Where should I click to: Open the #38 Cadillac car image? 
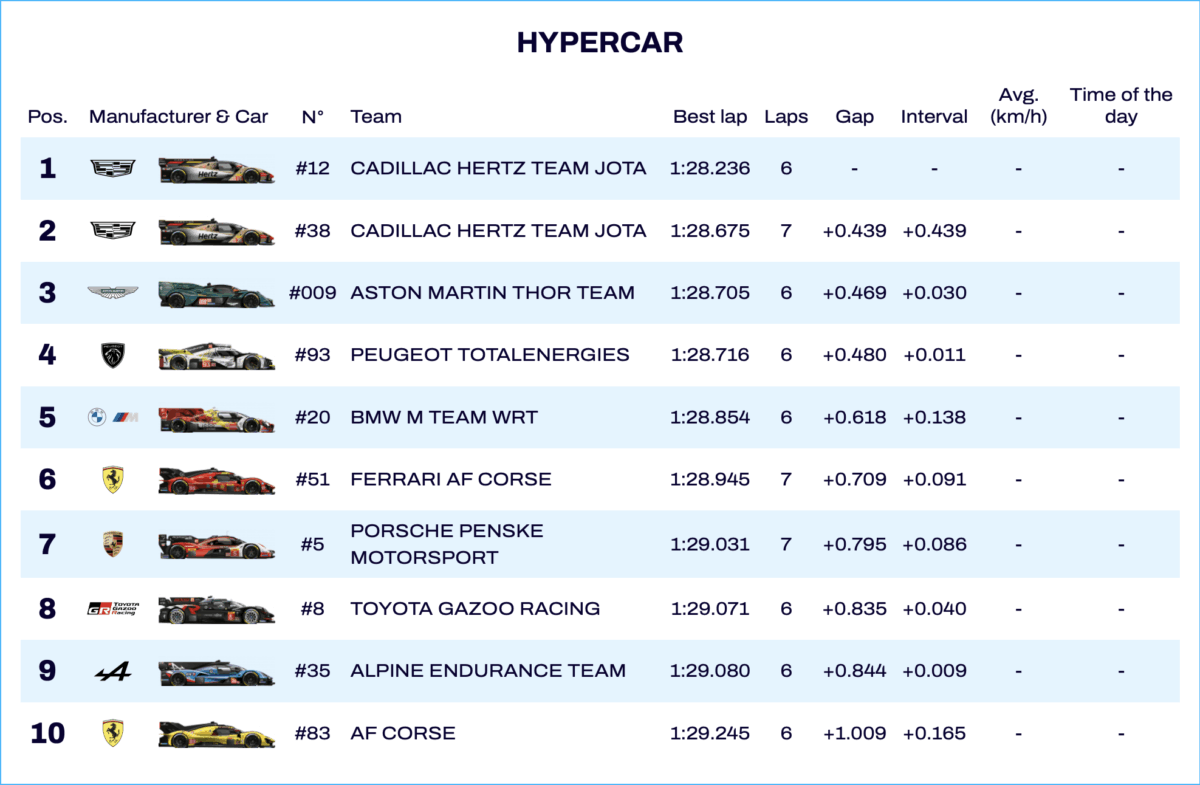(x=216, y=232)
